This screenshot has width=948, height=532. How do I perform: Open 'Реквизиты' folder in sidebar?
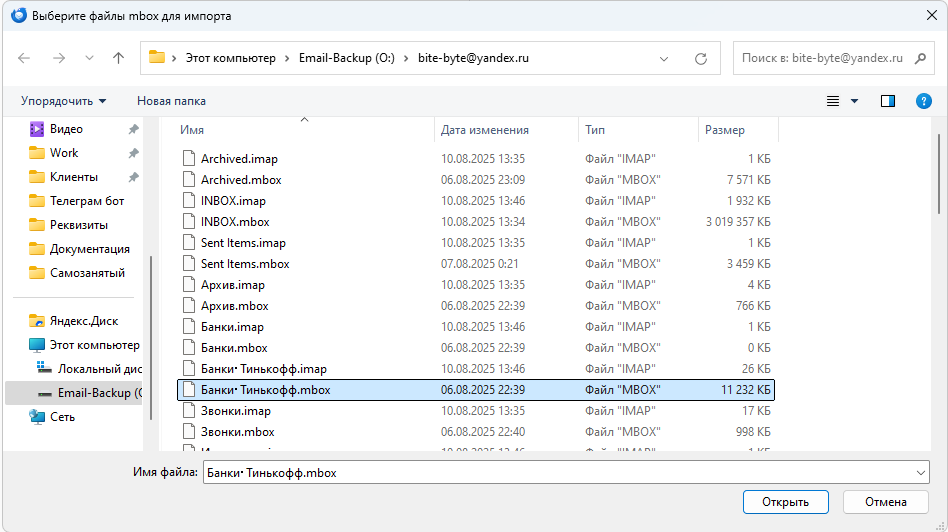(x=79, y=225)
